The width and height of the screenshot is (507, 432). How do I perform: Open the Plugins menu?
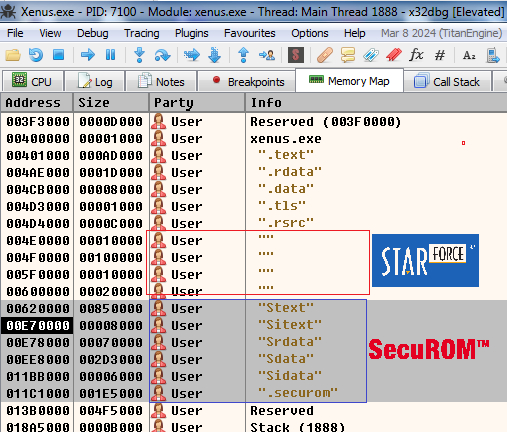tap(191, 33)
